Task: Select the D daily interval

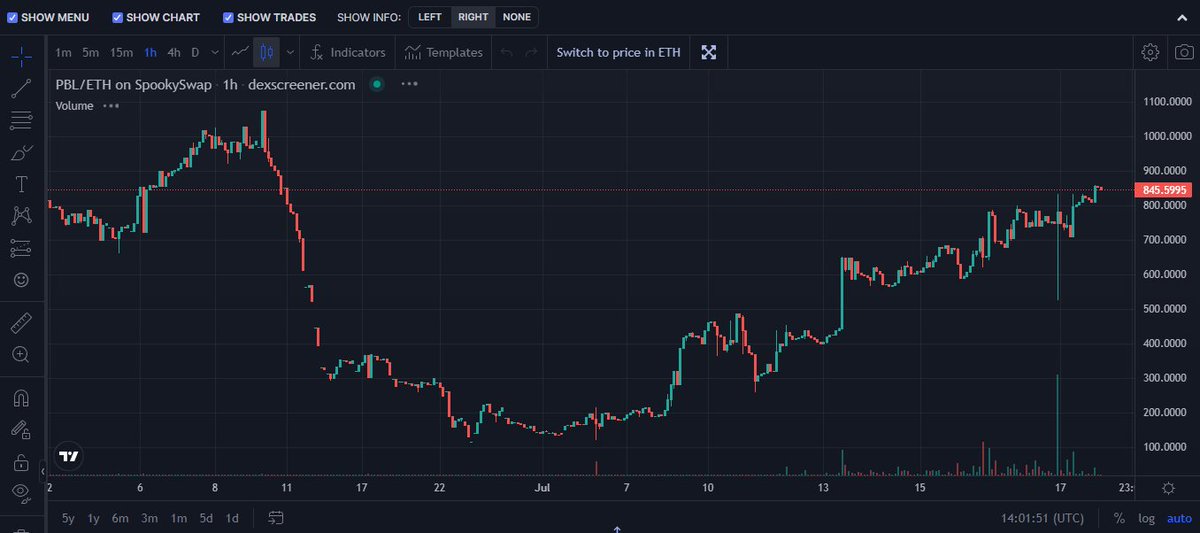Action: point(196,52)
